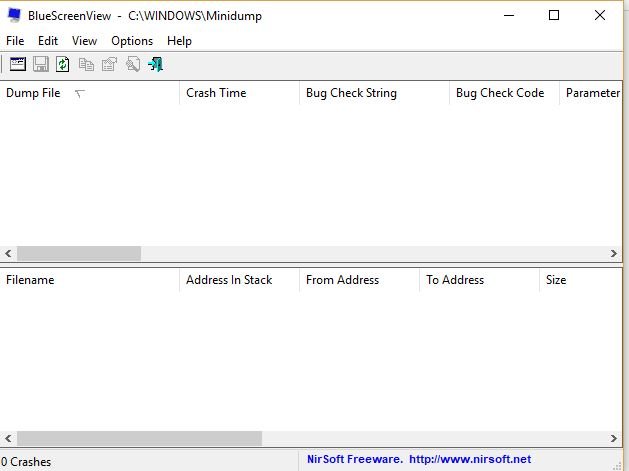Click upper pane scrollbar left arrow
This screenshot has height=471, width=629.
(x=8, y=254)
